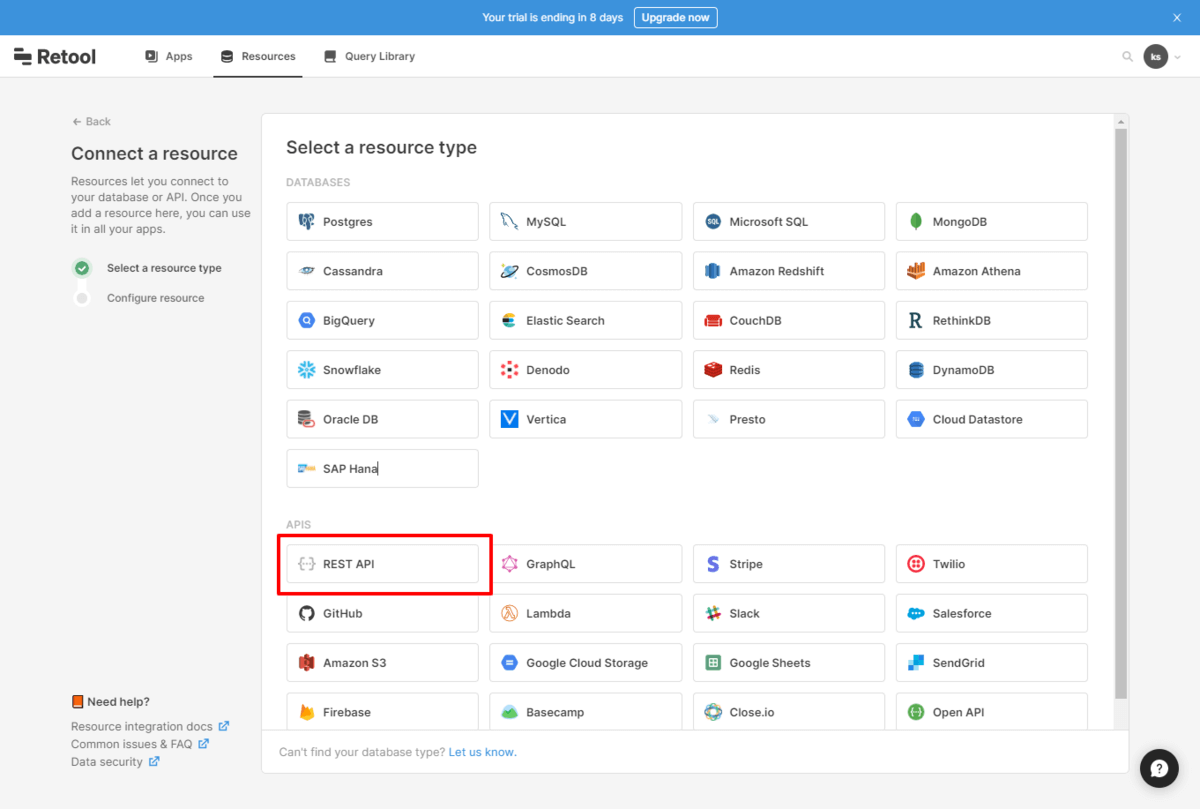
Task: Select Google Cloud Storage resource
Action: [x=585, y=663]
